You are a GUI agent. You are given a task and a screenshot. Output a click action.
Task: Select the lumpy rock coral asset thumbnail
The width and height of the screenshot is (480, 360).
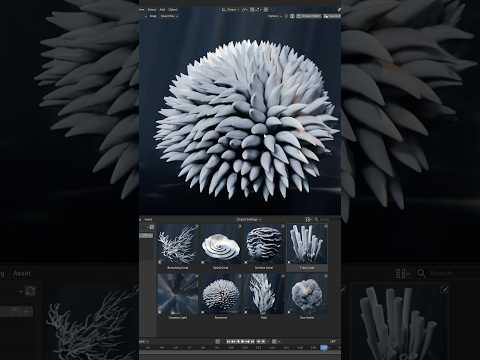tap(307, 294)
